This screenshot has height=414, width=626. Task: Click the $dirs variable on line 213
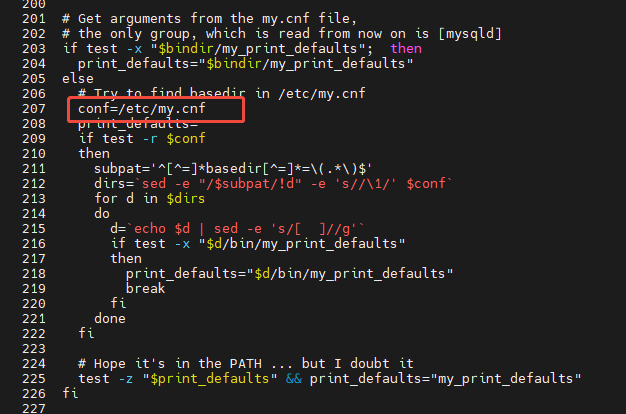click(186, 198)
